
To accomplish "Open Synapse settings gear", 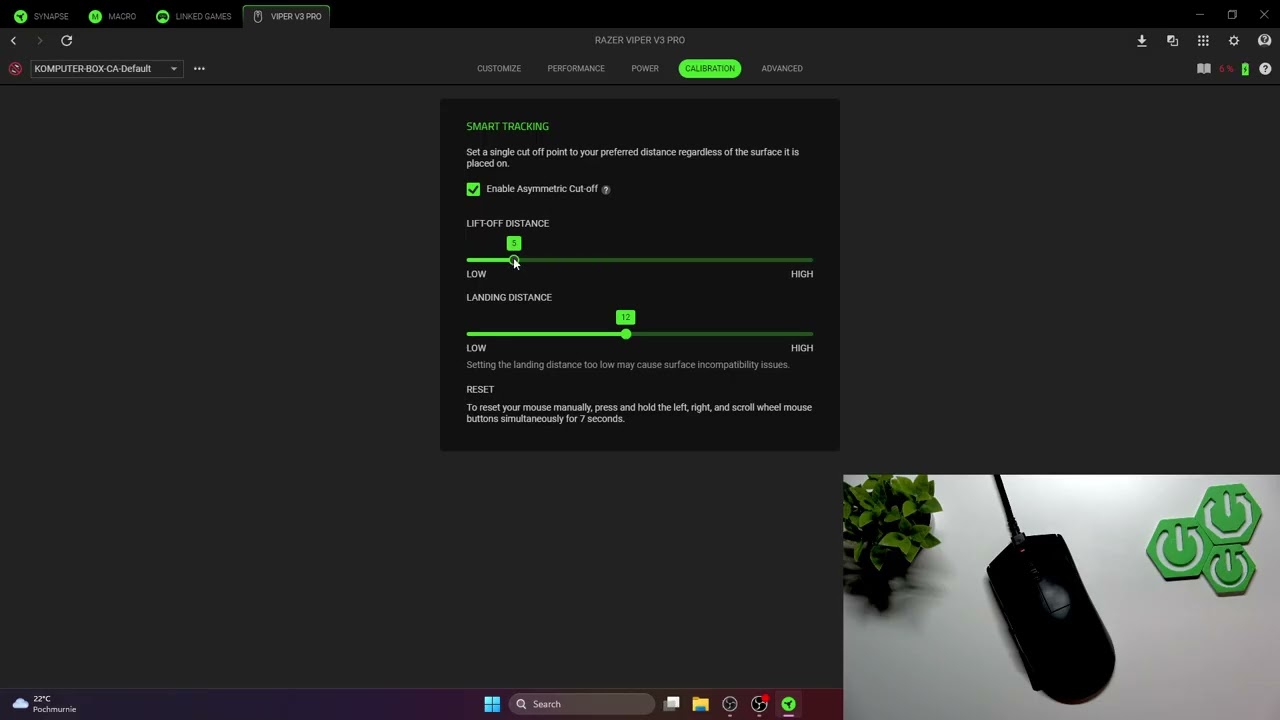I will 1234,41.
